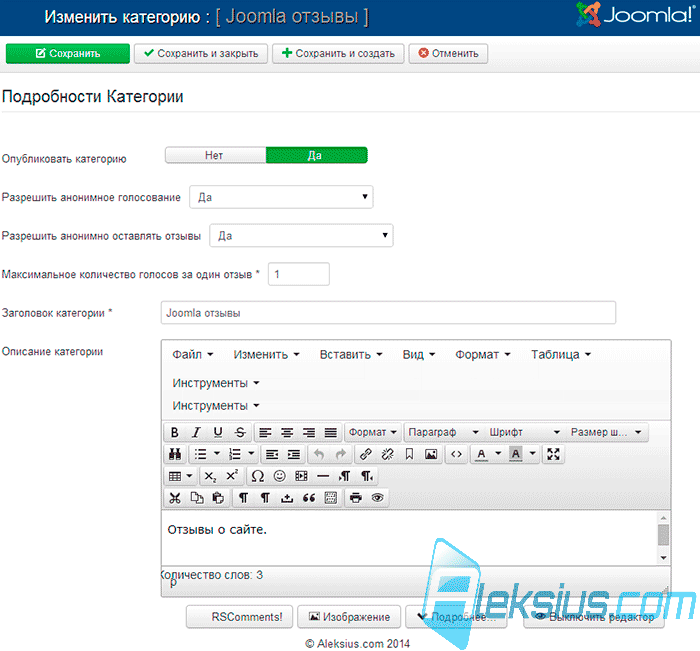Apply subscript formatting
Viewport: 700px width, 651px height.
[210, 476]
